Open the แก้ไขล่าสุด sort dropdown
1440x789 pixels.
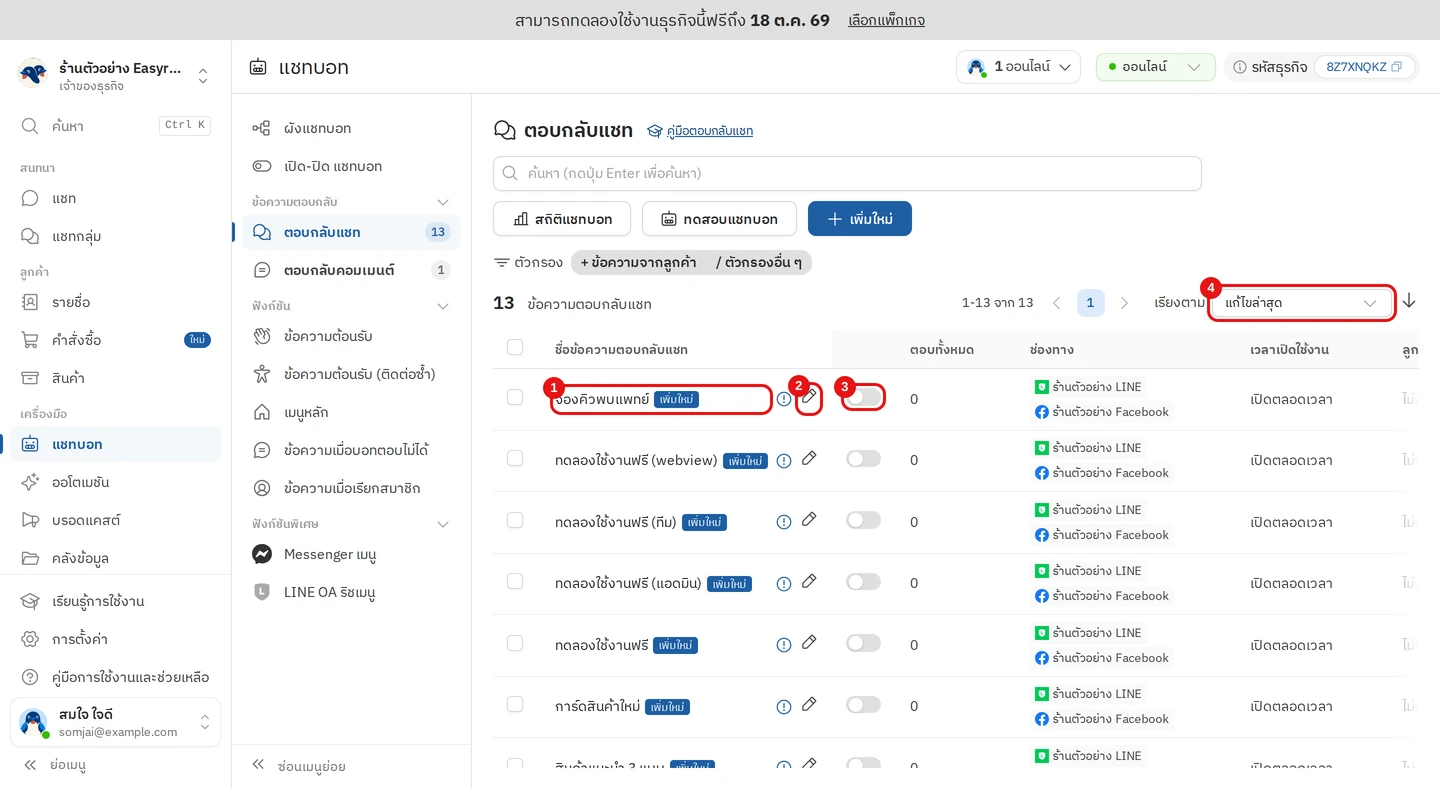point(1301,303)
